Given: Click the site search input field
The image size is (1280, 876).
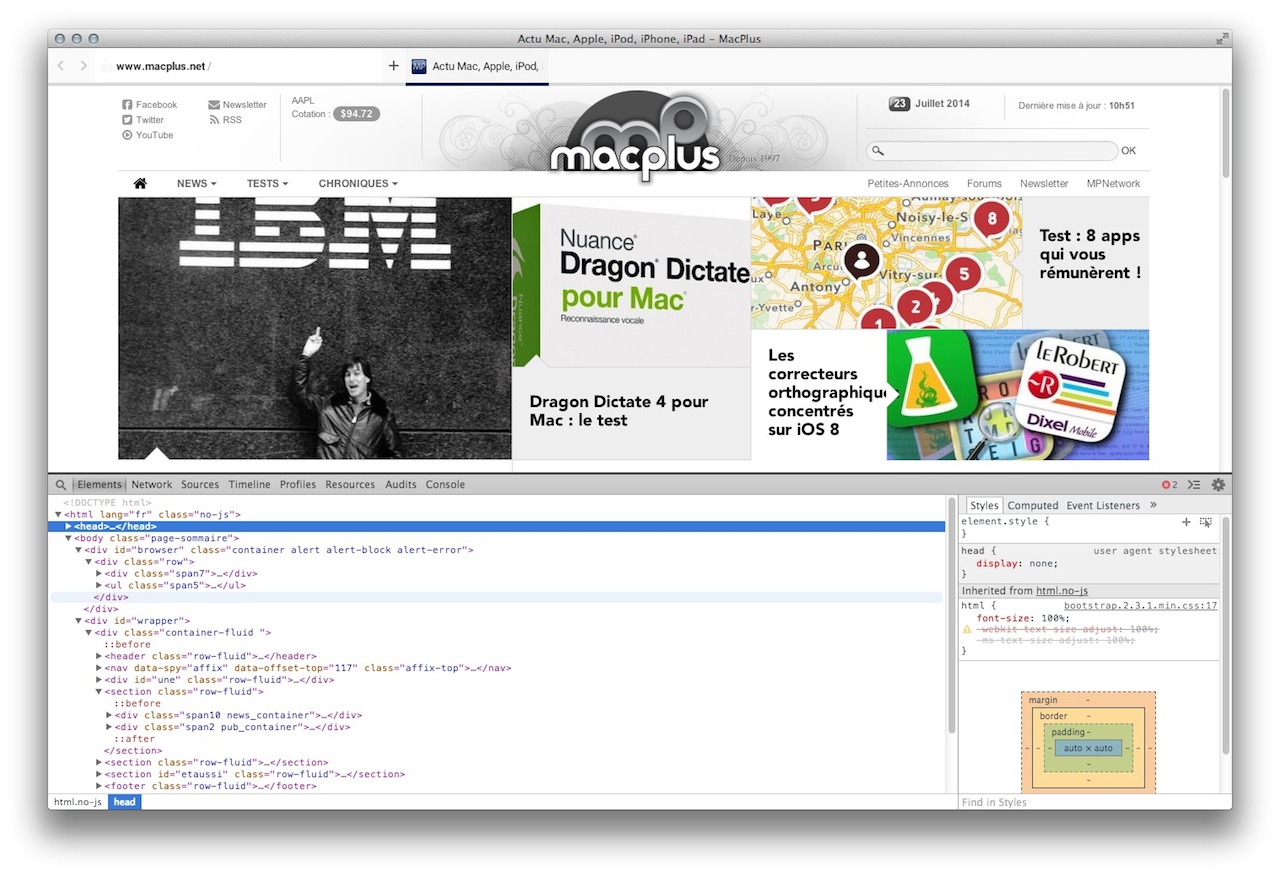Looking at the screenshot, I should coord(992,151).
